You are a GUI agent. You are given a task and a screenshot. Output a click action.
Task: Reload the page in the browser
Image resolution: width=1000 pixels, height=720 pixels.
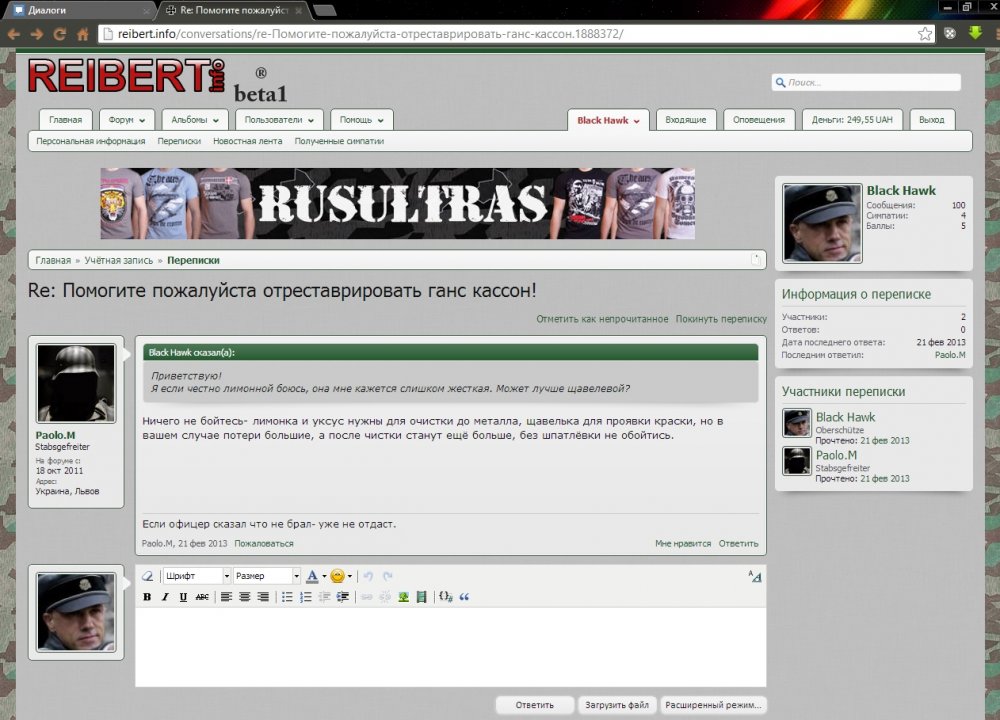click(x=59, y=34)
